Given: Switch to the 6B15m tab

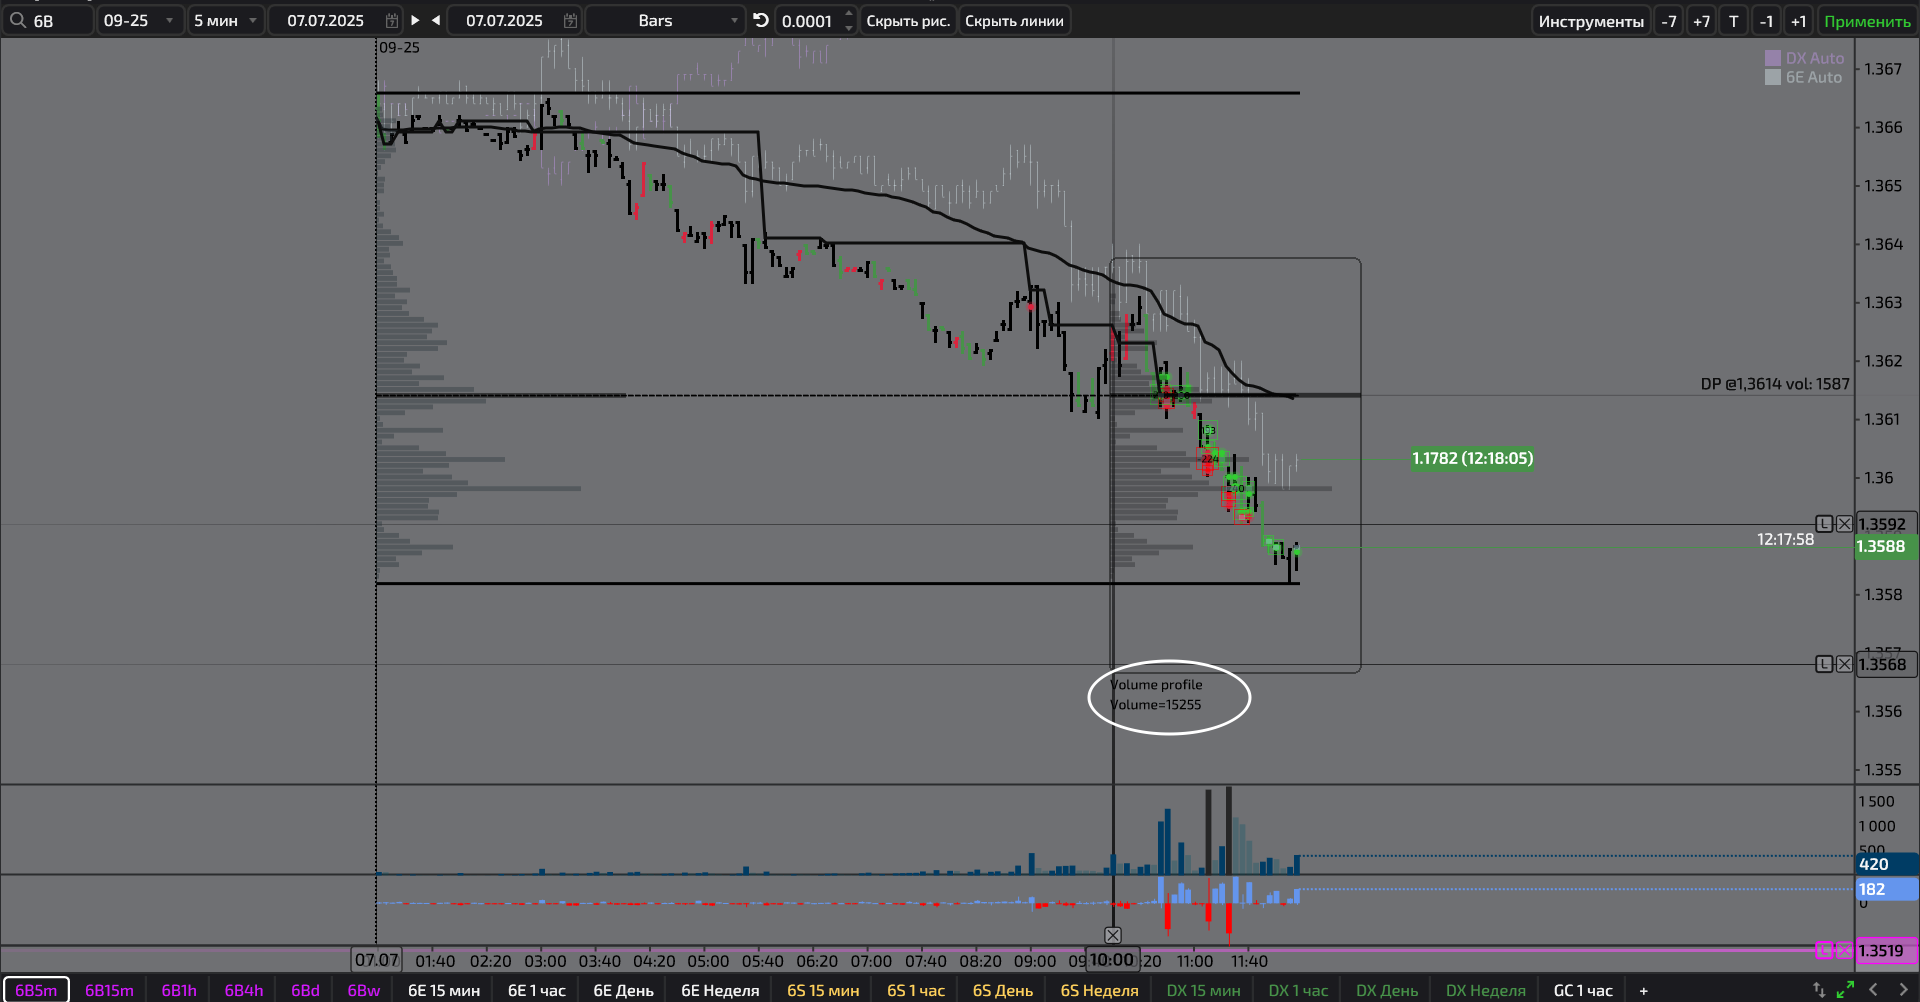Looking at the screenshot, I should (109, 990).
